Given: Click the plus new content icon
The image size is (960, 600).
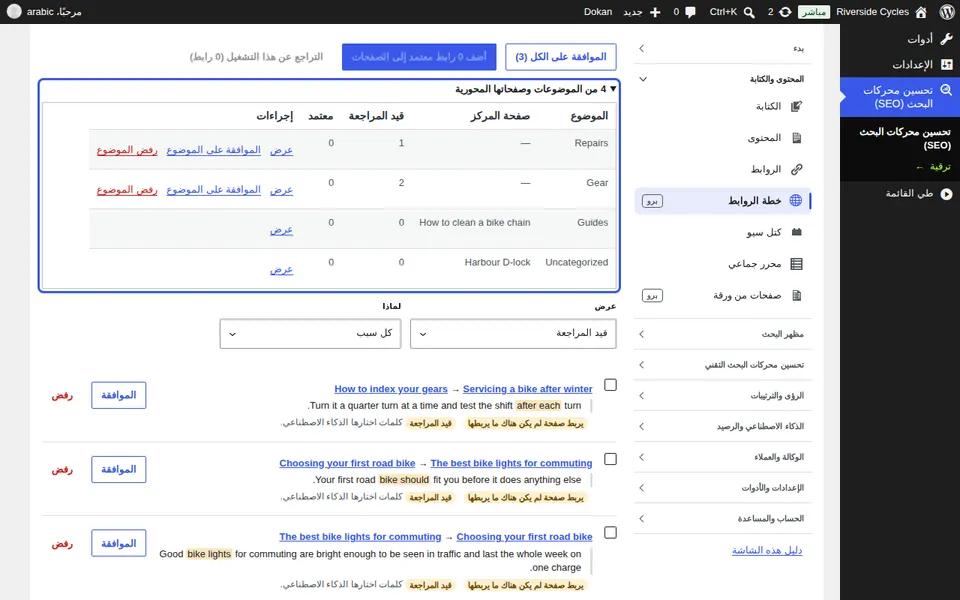Looking at the screenshot, I should coord(654,12).
